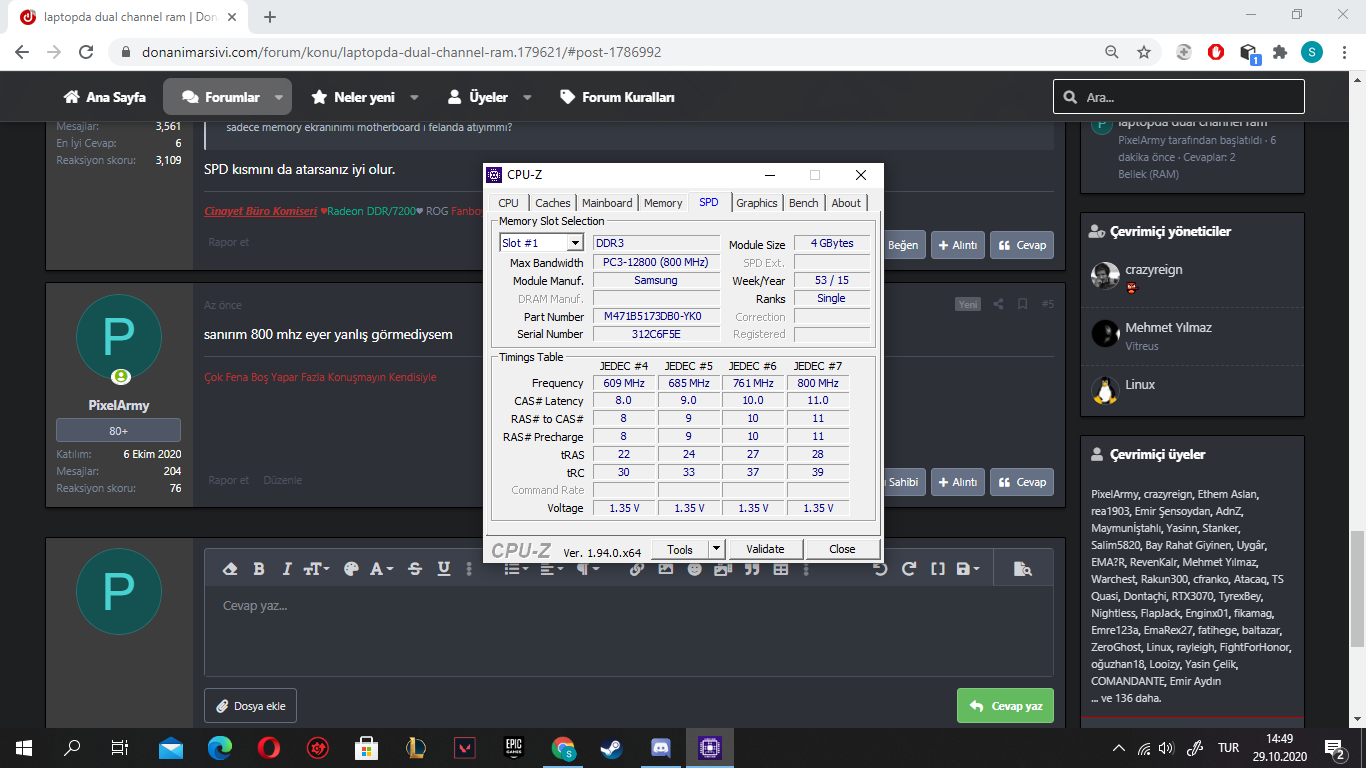This screenshot has height=768, width=1366.
Task: Click the Close button in CPU-Z
Action: point(842,549)
